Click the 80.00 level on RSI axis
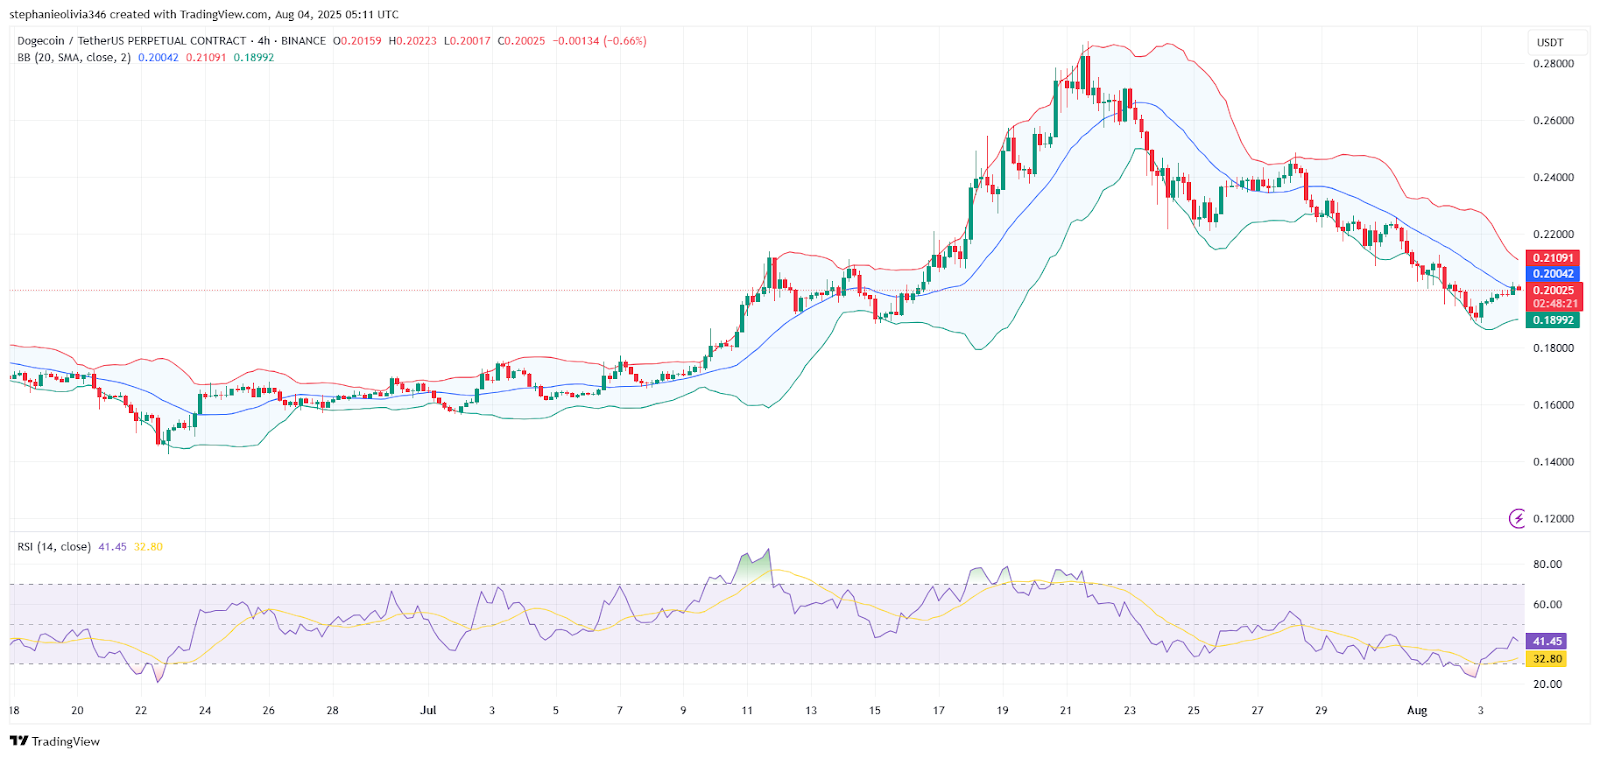 (1547, 564)
